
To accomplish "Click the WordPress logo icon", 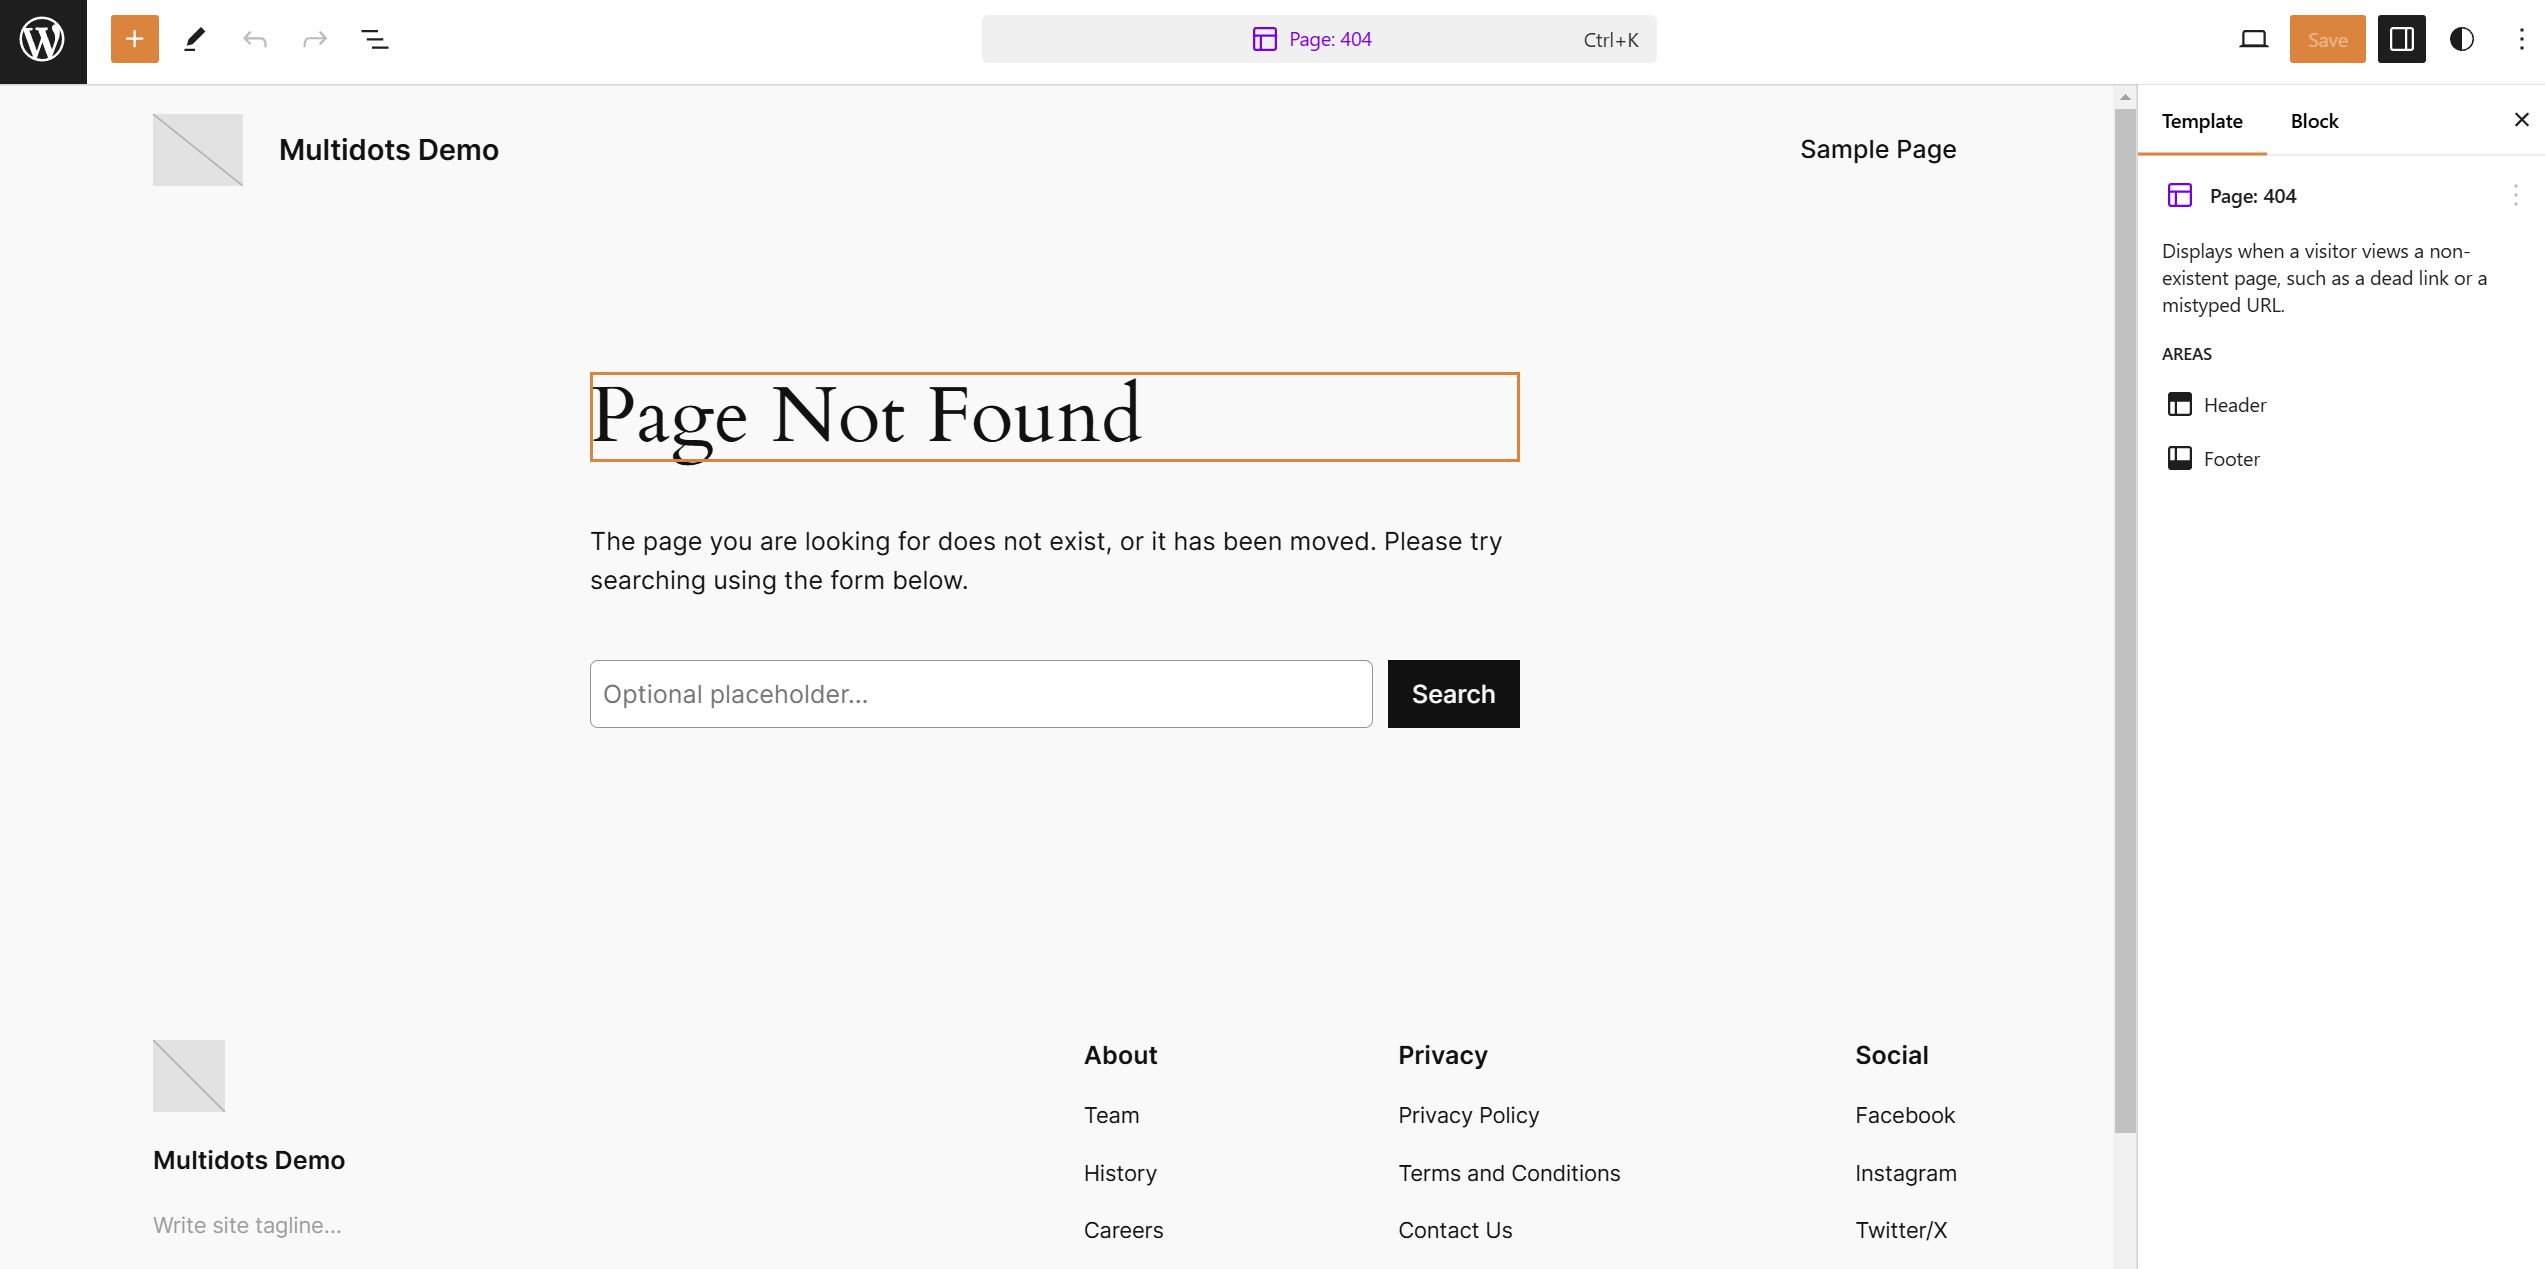I will 43,40.
